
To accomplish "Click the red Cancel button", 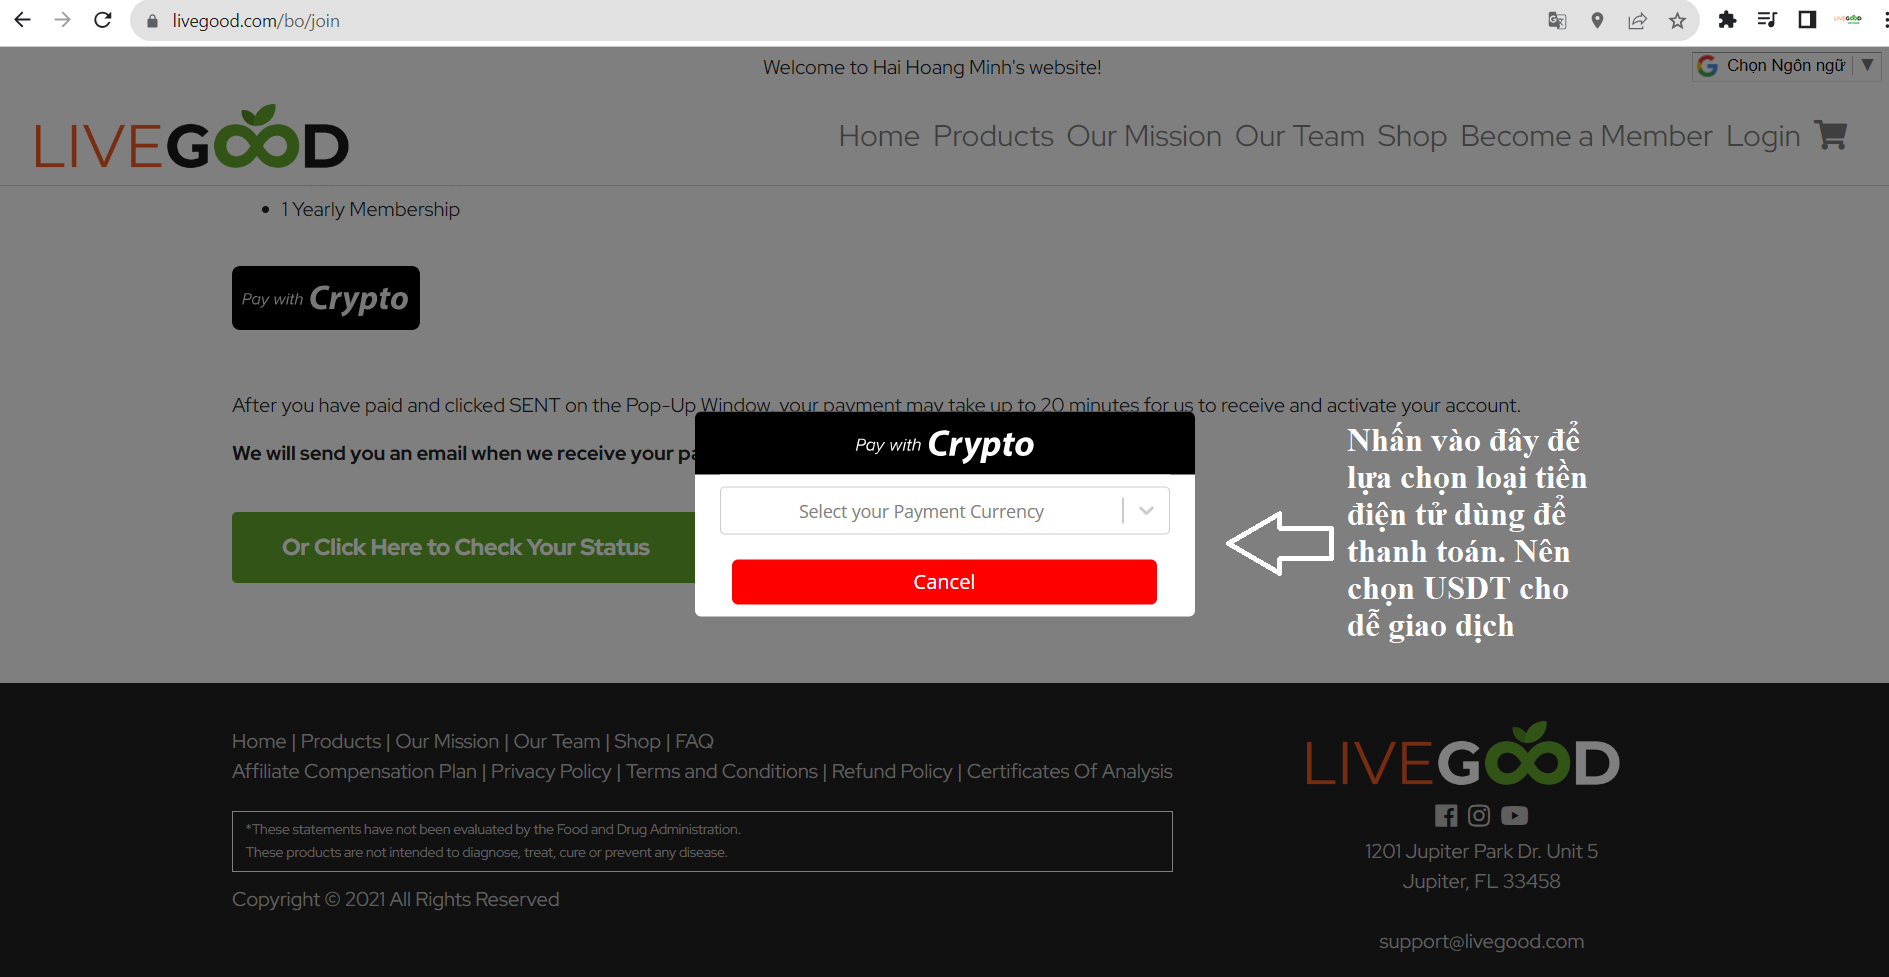I will 944,582.
